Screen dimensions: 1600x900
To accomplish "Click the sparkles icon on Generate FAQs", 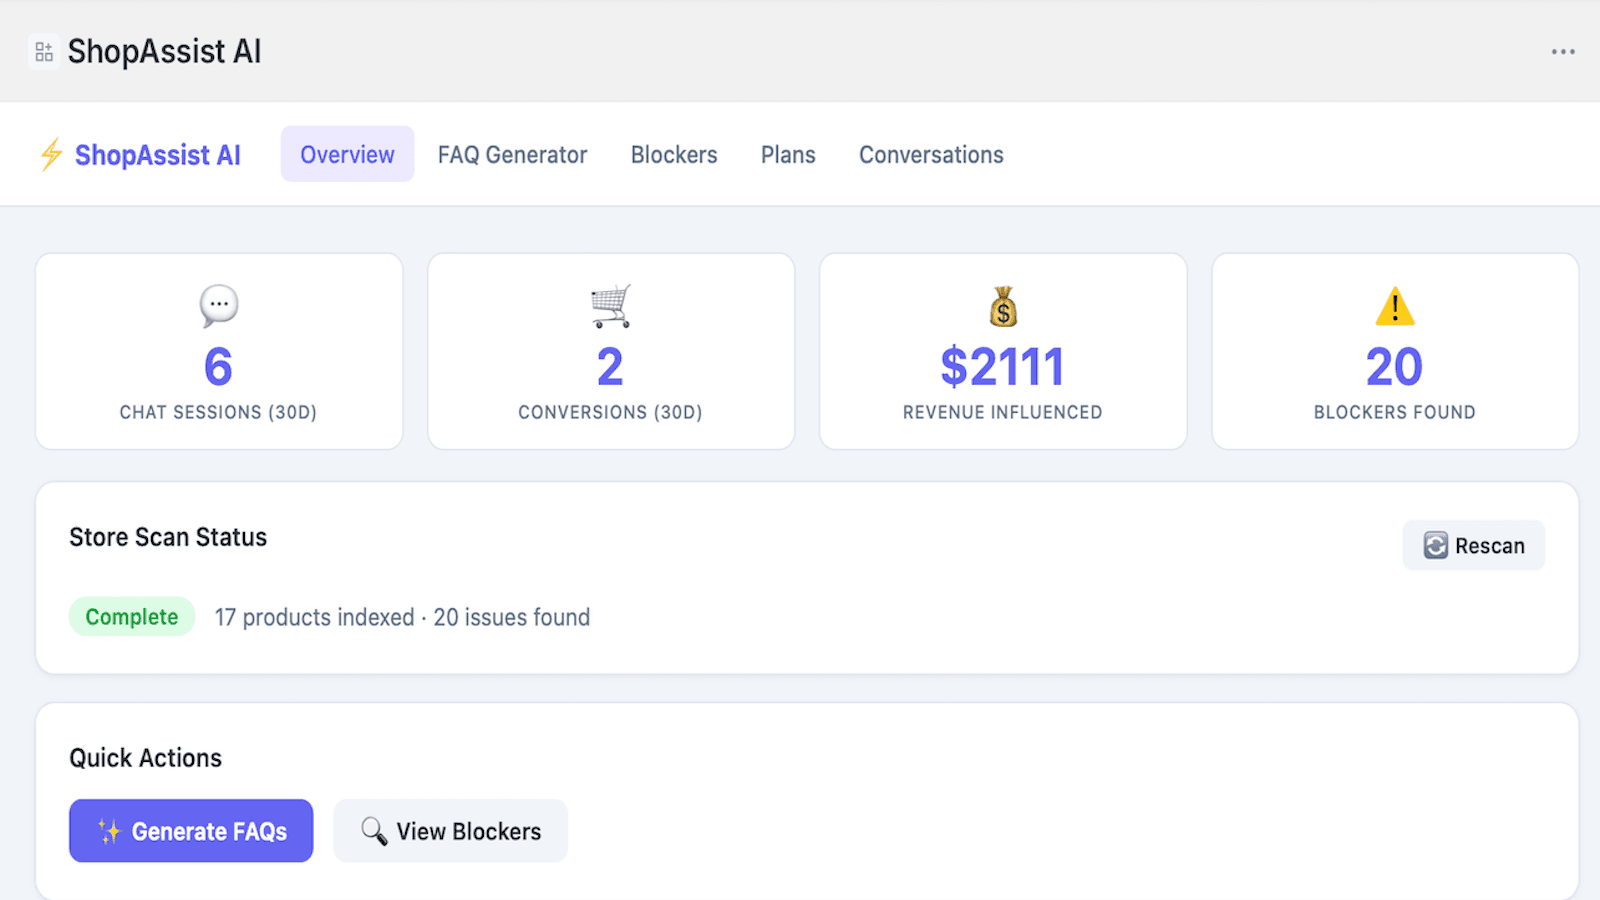I will point(109,831).
